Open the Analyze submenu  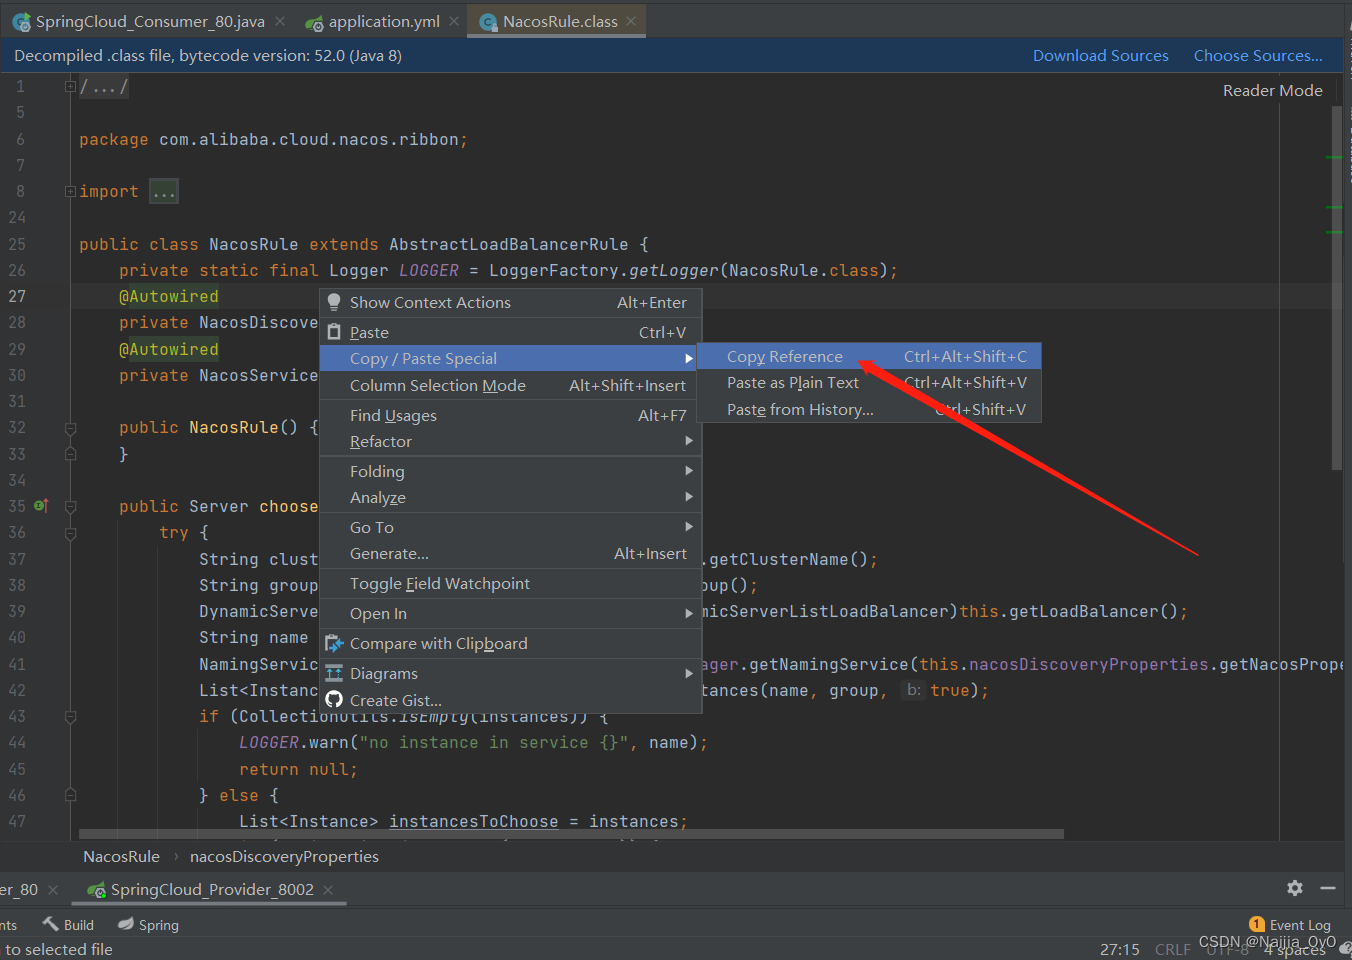[510, 498]
